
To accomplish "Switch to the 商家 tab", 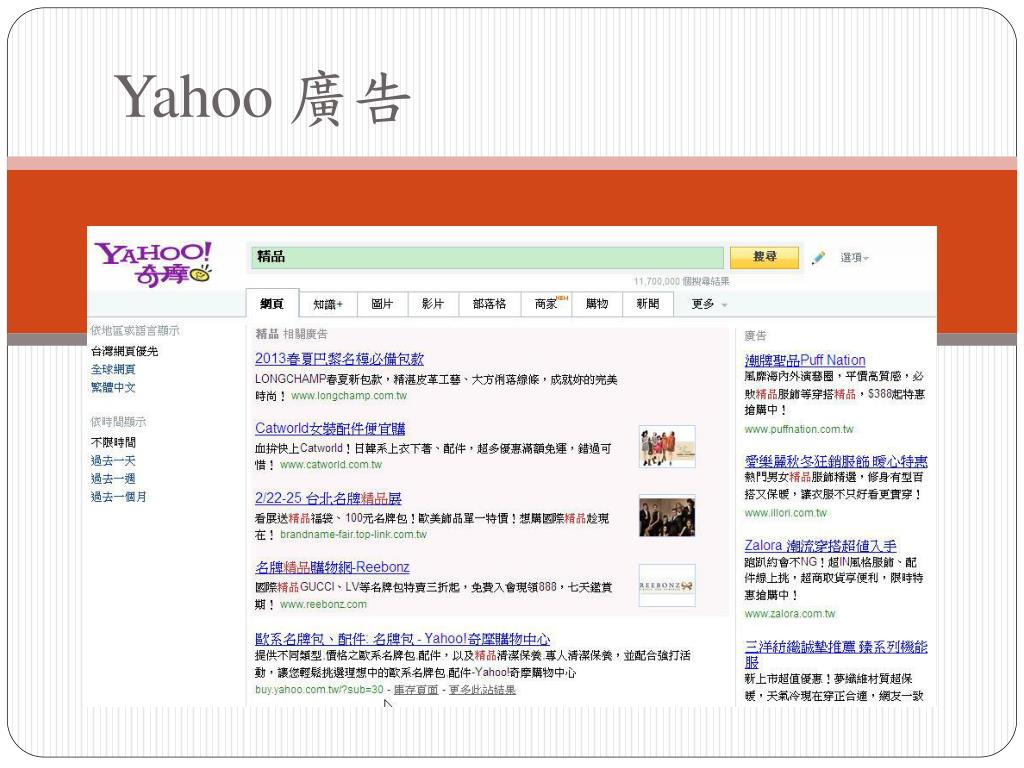I will click(x=547, y=304).
